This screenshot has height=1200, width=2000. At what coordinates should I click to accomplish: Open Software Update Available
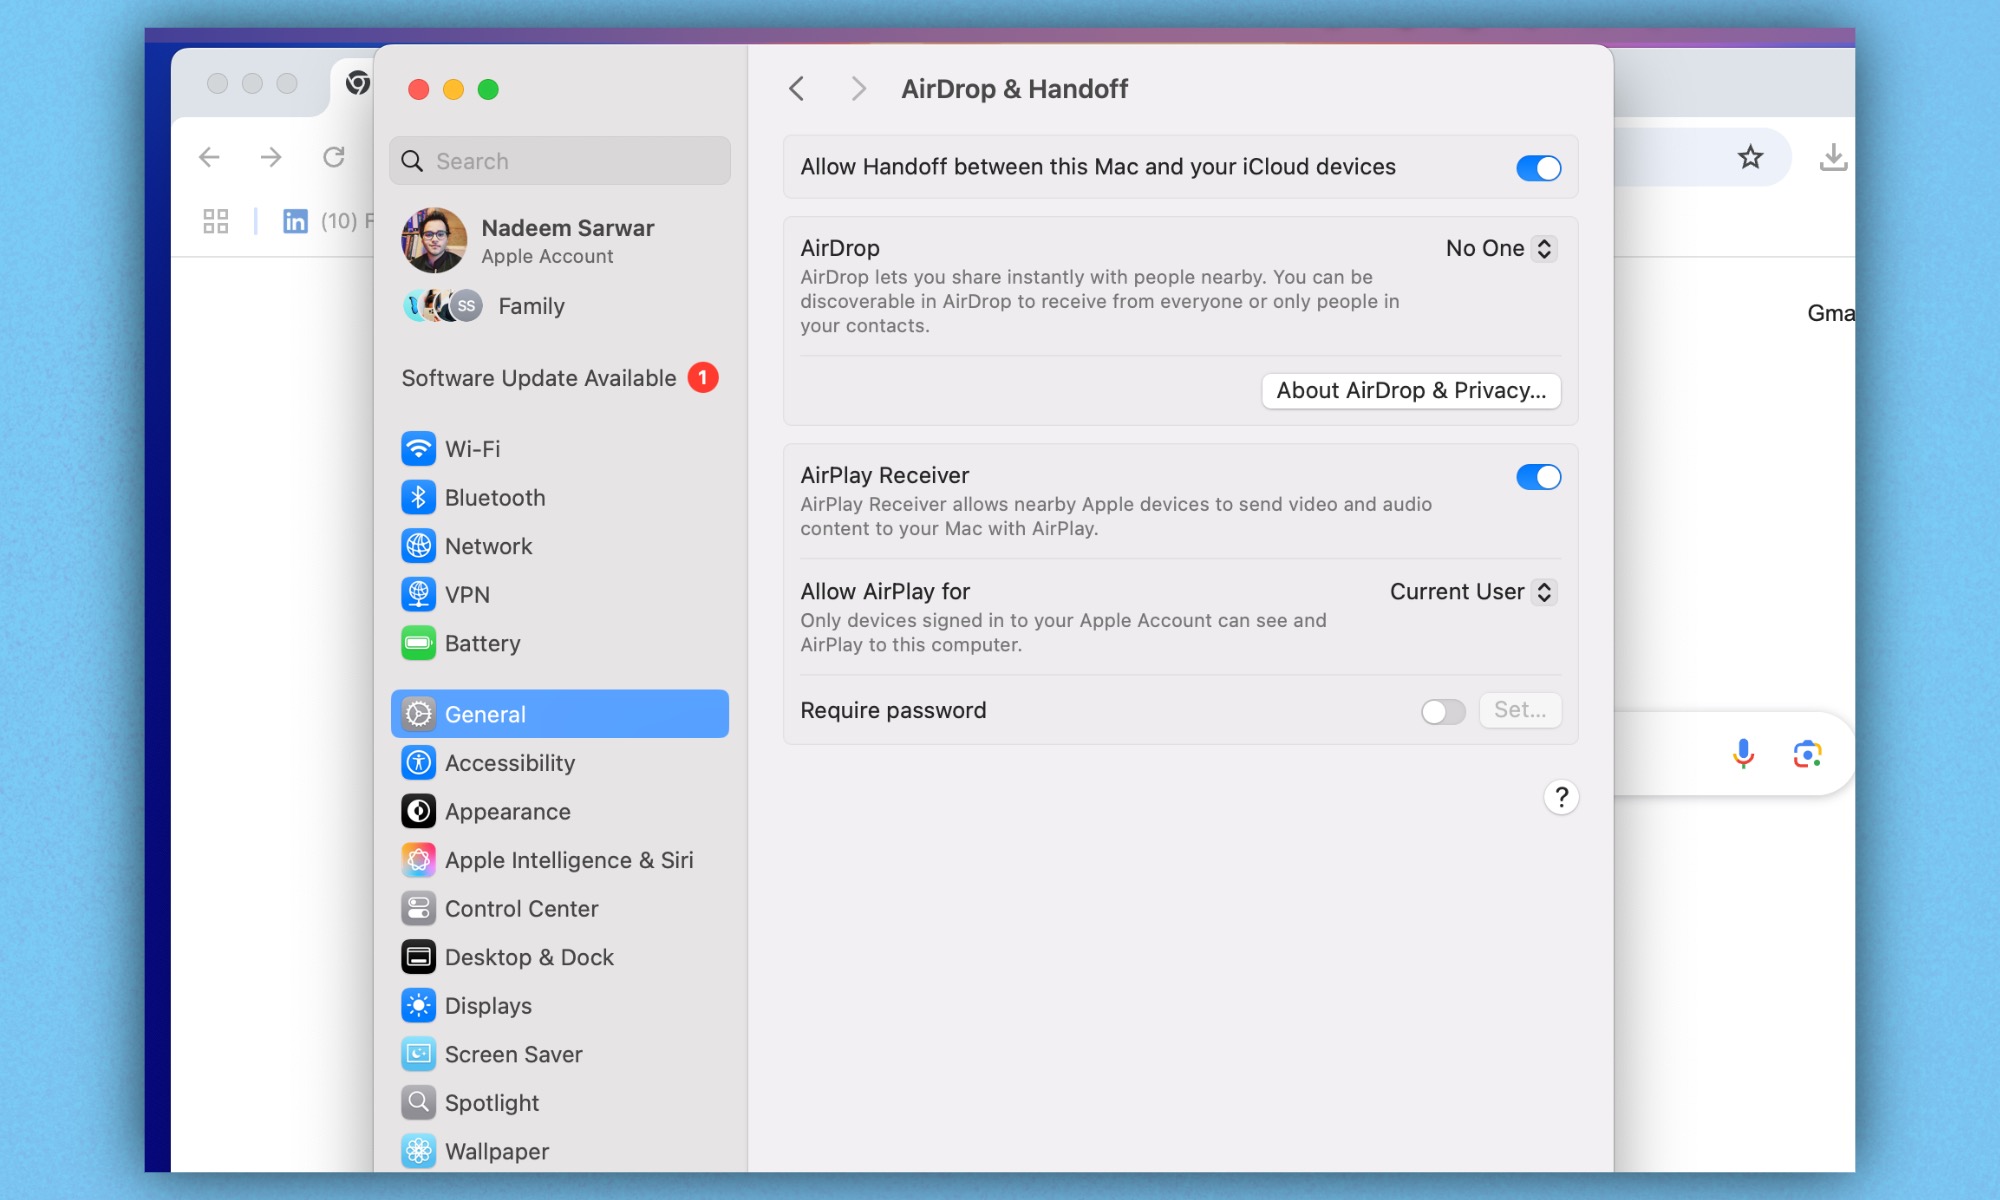[x=539, y=378]
